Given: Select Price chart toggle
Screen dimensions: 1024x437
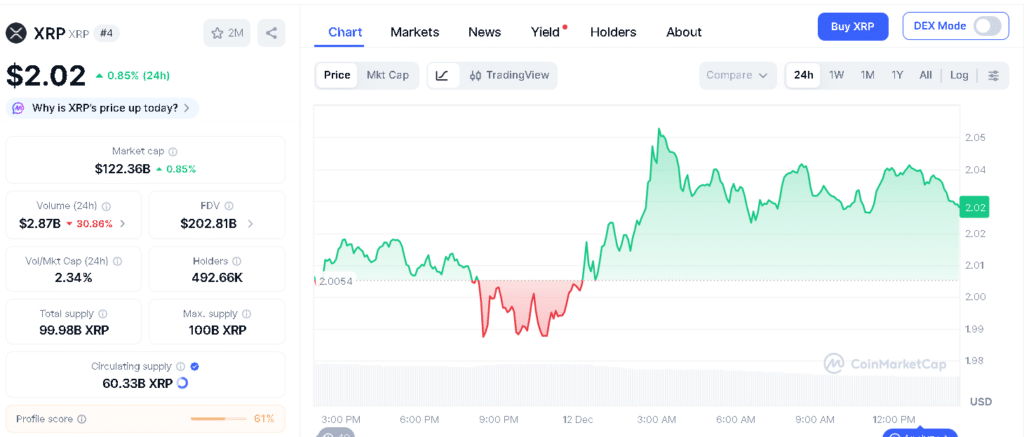Looking at the screenshot, I should click(337, 75).
